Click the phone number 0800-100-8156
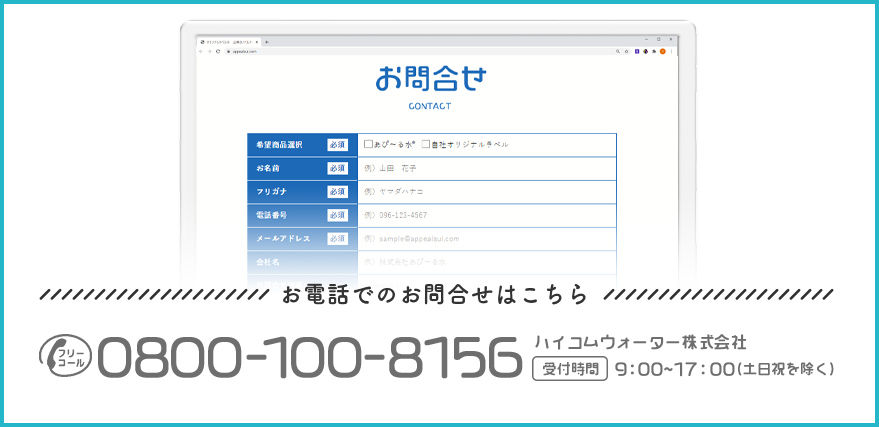The image size is (879, 427). click(310, 356)
